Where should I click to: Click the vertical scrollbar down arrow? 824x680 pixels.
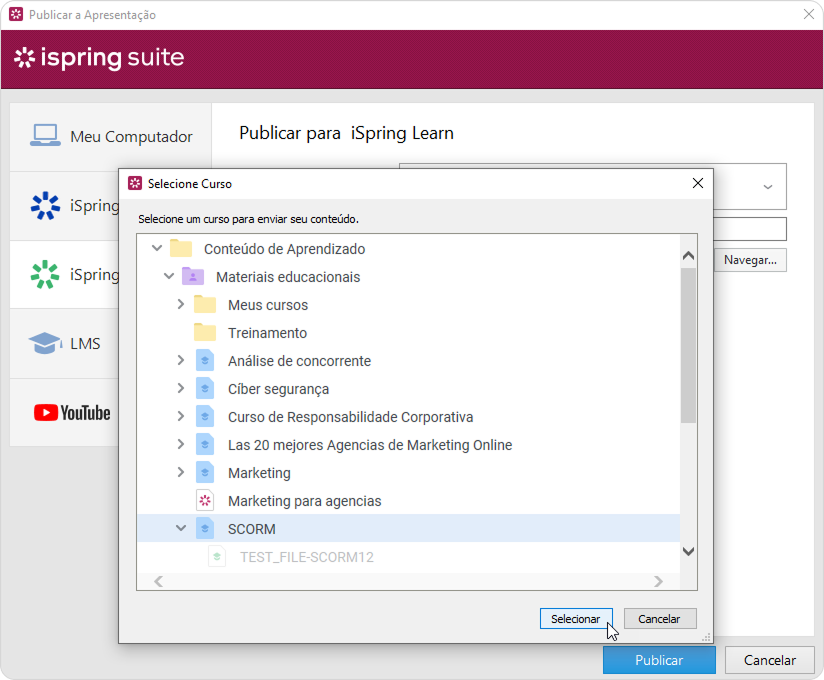[x=688, y=551]
